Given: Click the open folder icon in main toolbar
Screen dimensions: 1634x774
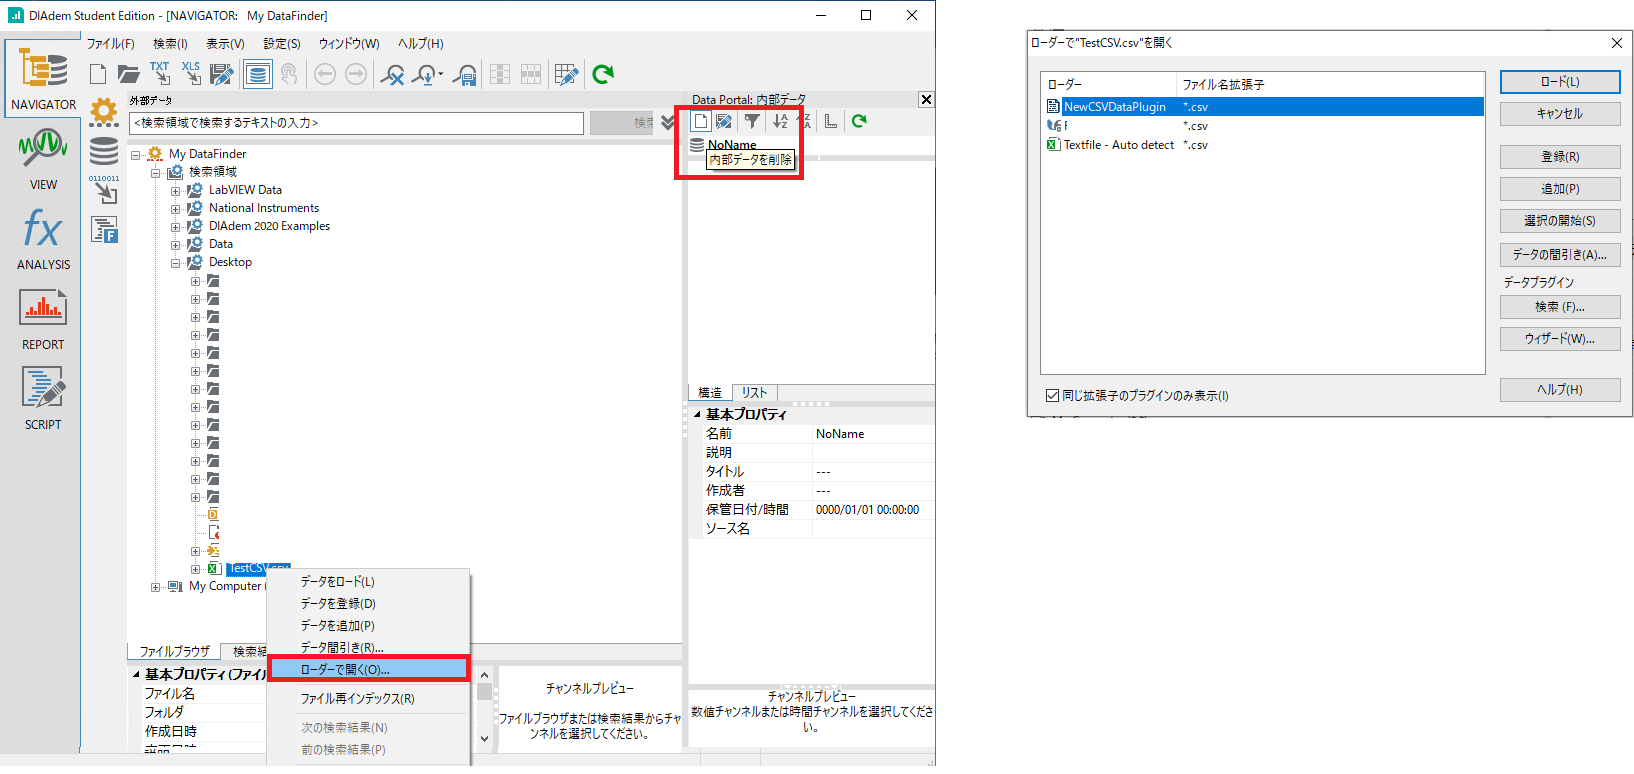Looking at the screenshot, I should tap(128, 74).
